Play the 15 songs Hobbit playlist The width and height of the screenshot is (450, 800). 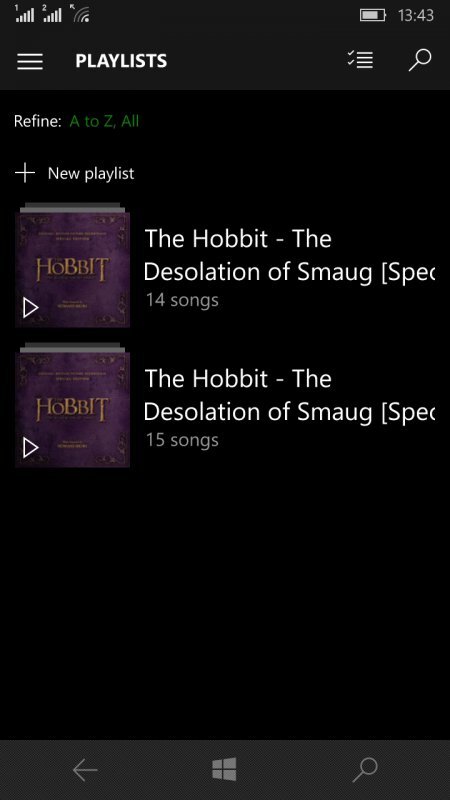pos(31,448)
